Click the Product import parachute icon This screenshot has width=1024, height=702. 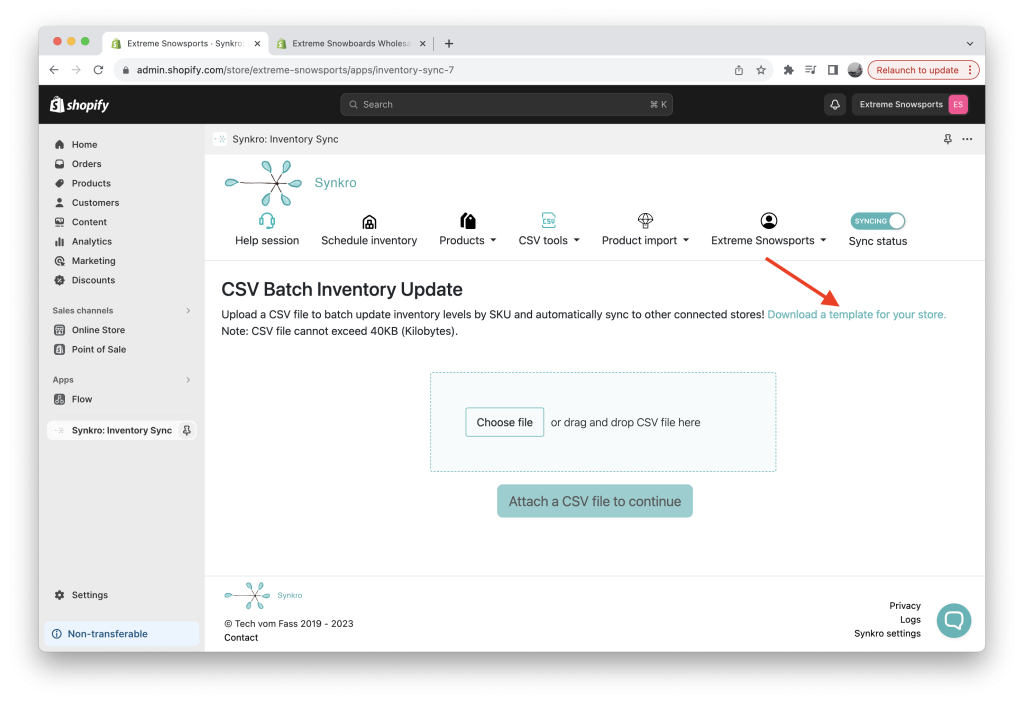[x=645, y=221]
